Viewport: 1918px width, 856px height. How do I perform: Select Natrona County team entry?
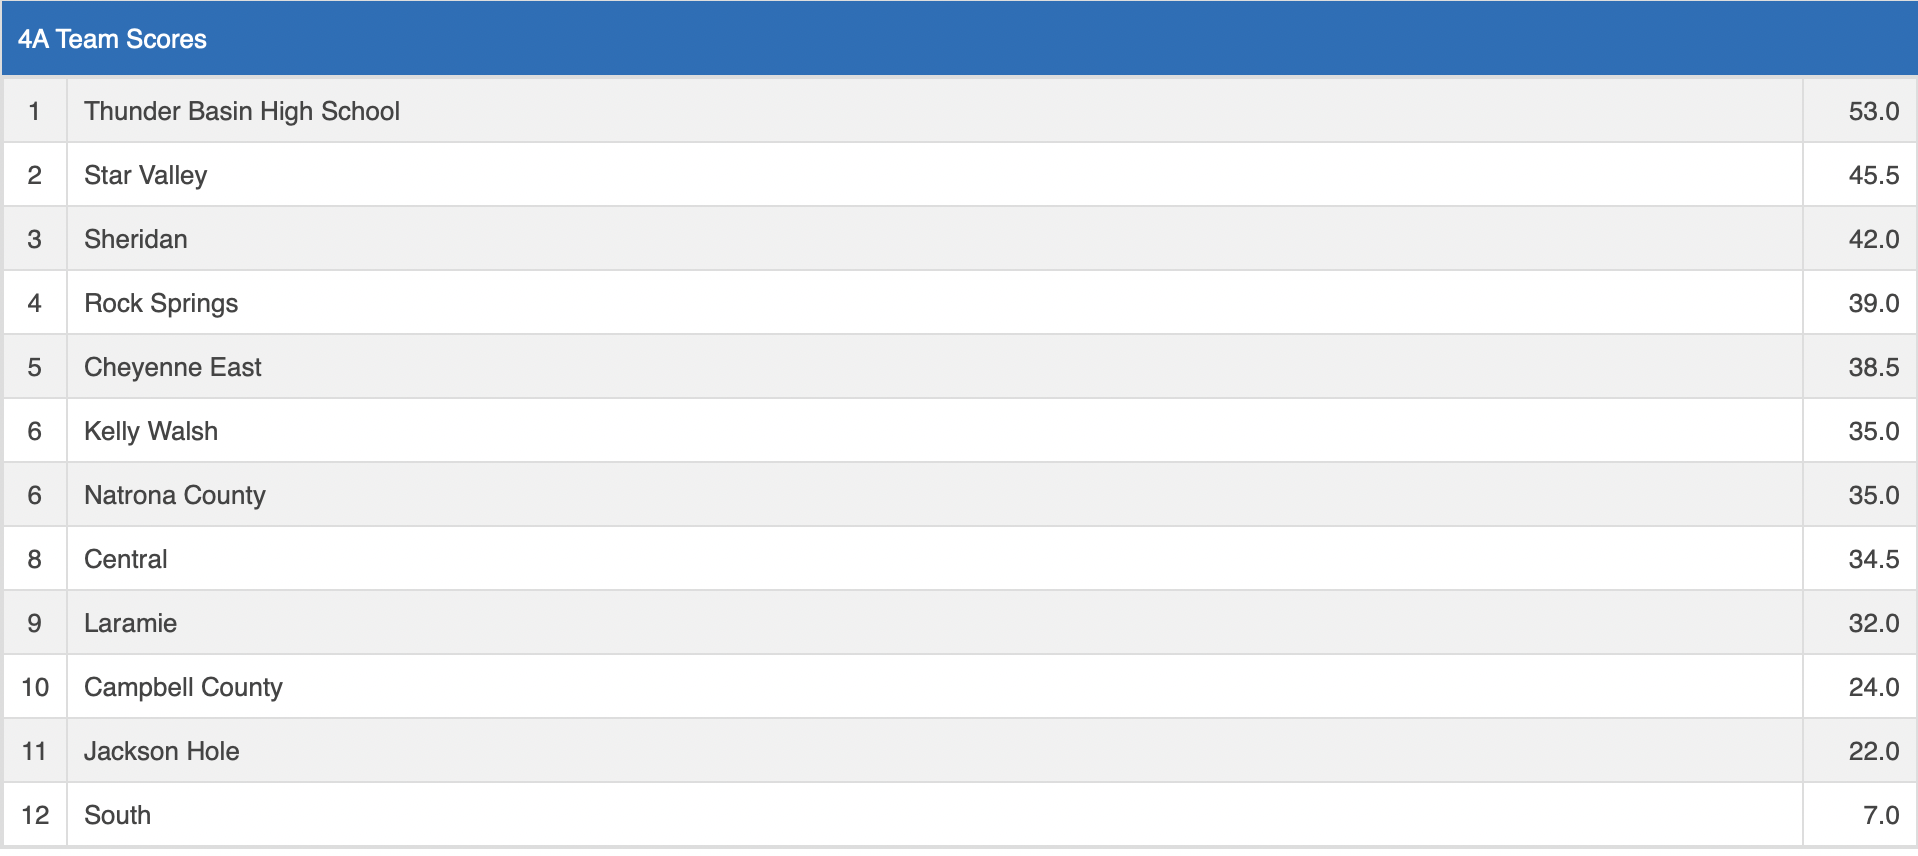[174, 495]
